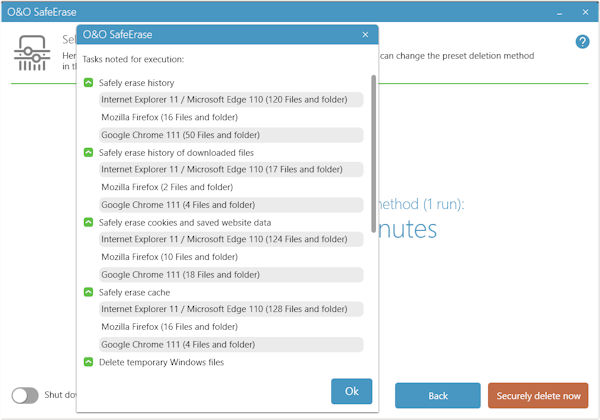The height and width of the screenshot is (420, 600).
Task: Select Google Chrome 111 (18 Files and folder)
Action: click(x=231, y=275)
